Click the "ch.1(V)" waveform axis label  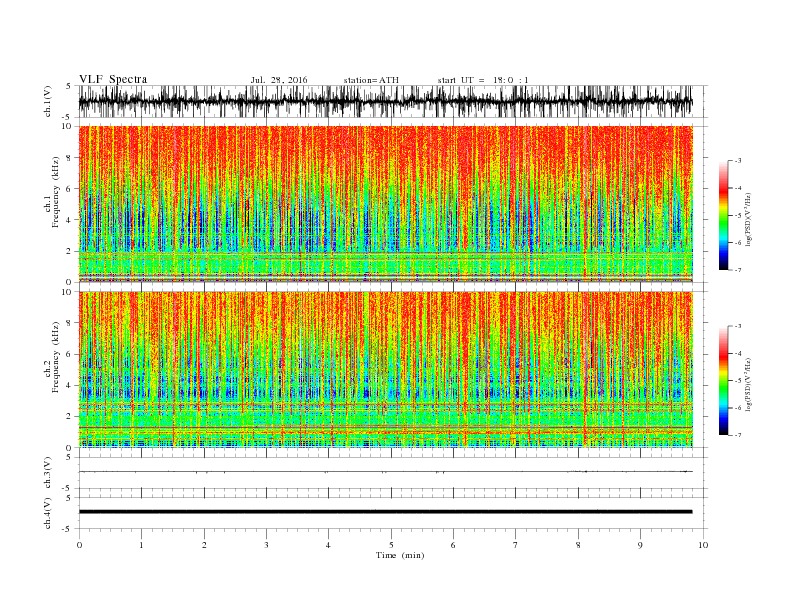(x=48, y=101)
